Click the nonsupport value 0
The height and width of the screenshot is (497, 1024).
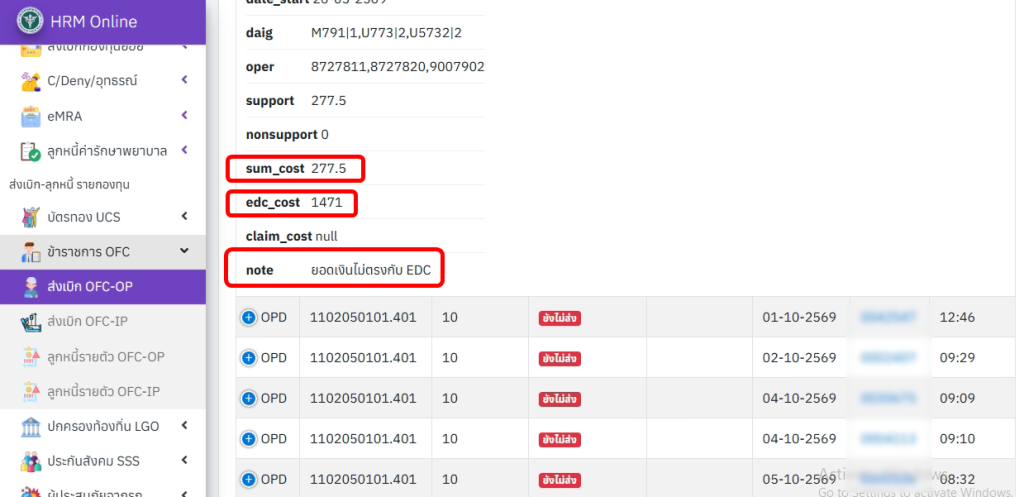pos(325,135)
